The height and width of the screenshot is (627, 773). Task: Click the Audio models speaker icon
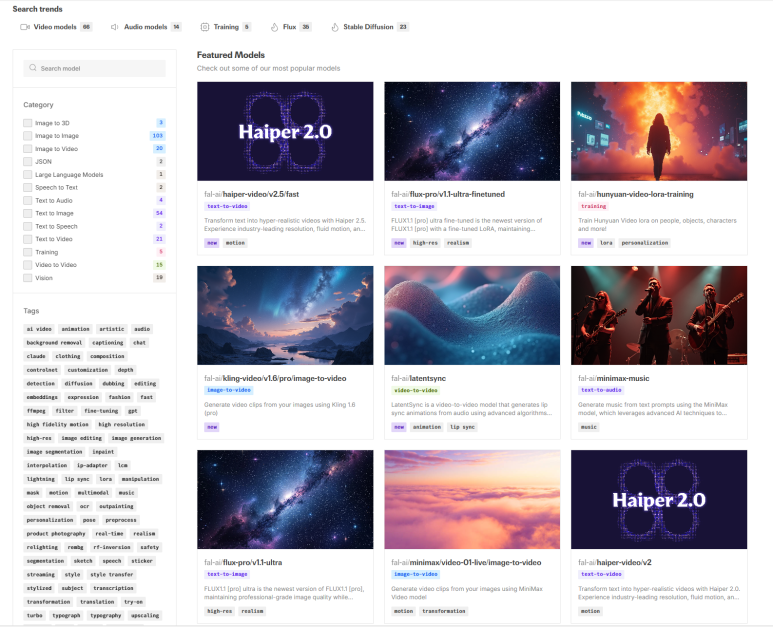click(x=114, y=27)
